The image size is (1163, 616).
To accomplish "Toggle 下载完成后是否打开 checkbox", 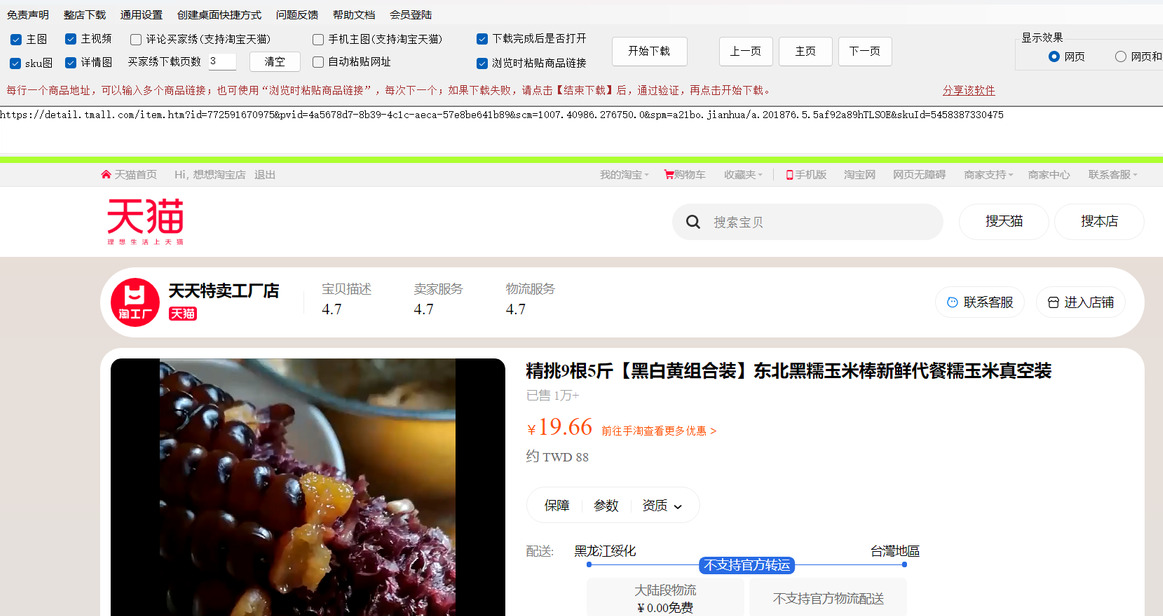I will pos(482,39).
